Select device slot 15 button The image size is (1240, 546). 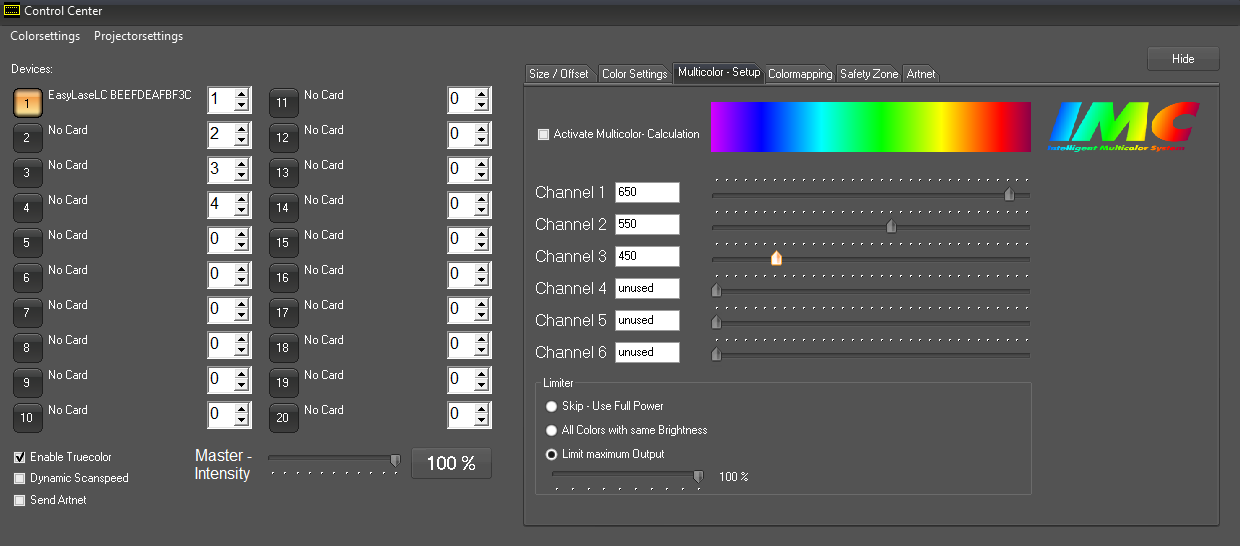pos(283,243)
